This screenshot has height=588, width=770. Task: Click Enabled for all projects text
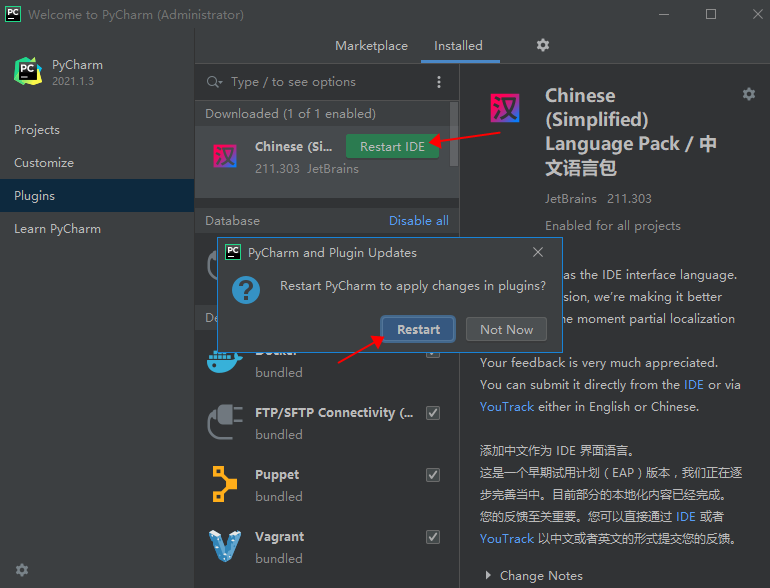(612, 225)
